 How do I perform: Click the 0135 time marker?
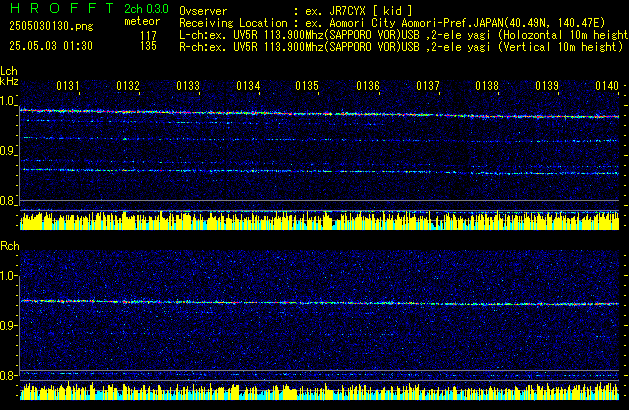[307, 86]
